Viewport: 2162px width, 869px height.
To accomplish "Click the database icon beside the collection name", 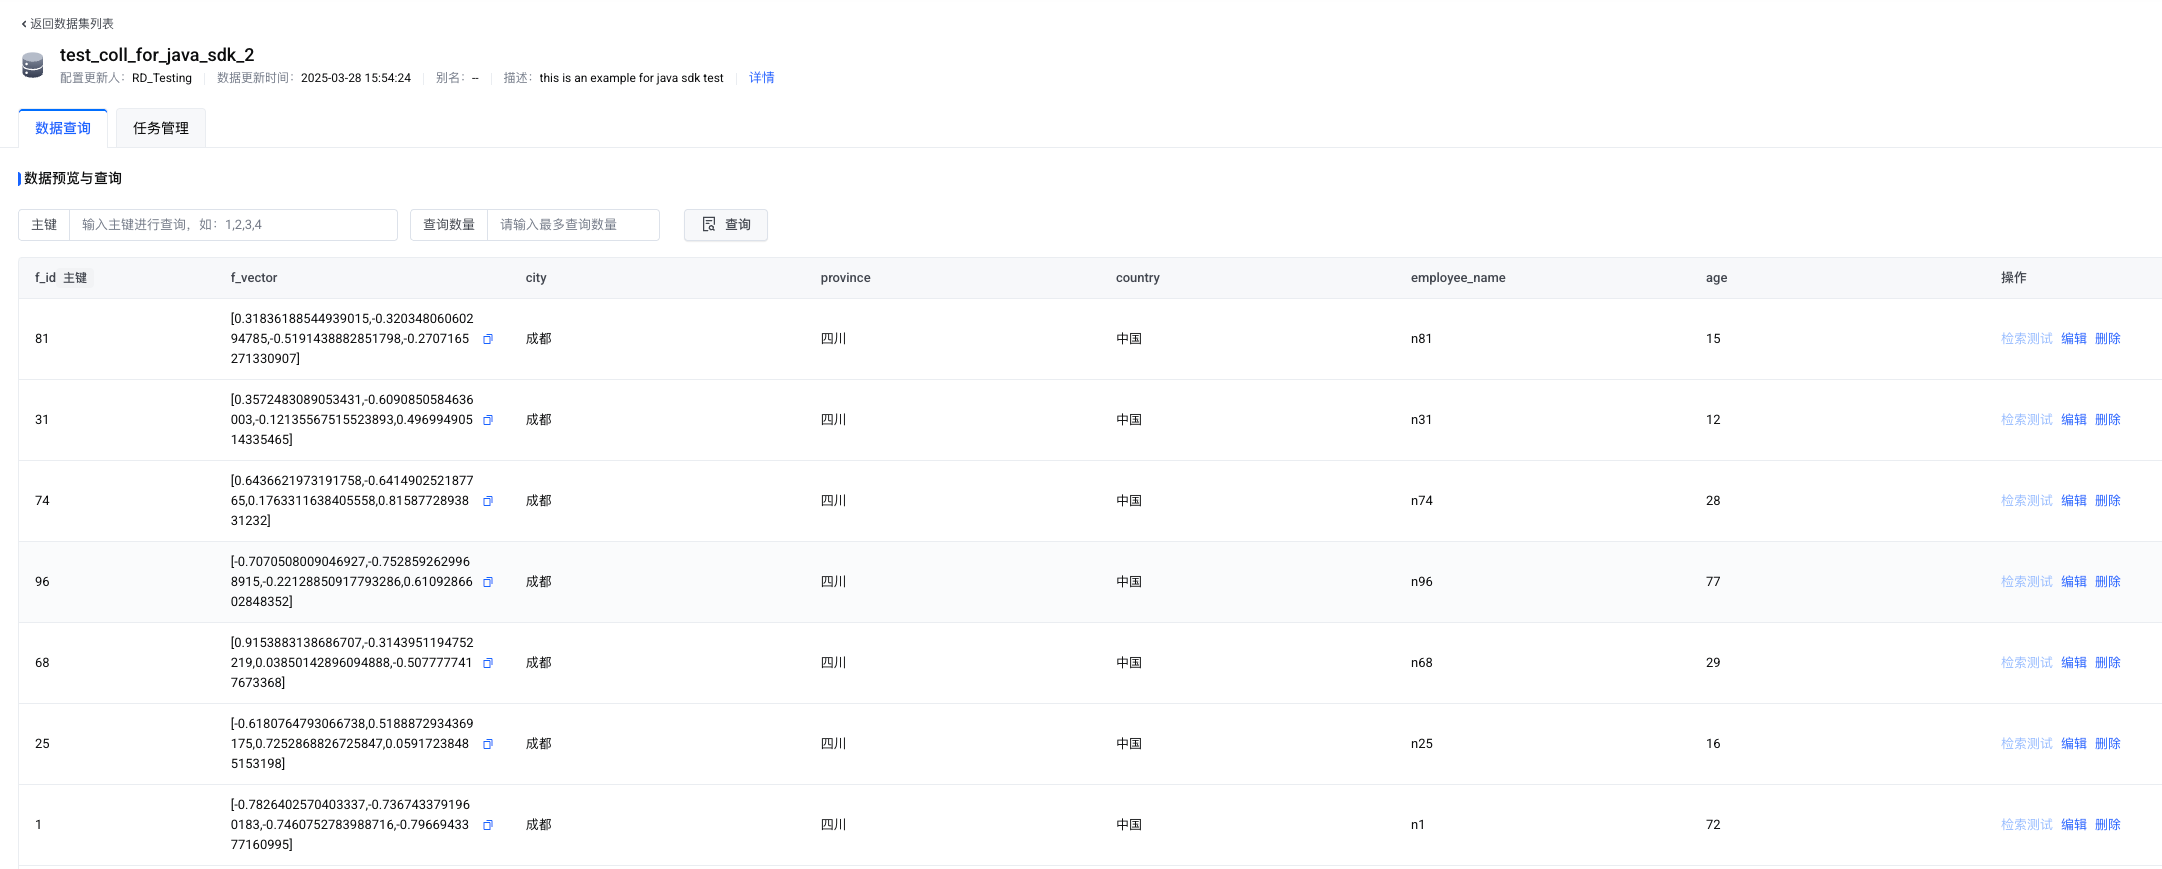I will click(x=33, y=65).
